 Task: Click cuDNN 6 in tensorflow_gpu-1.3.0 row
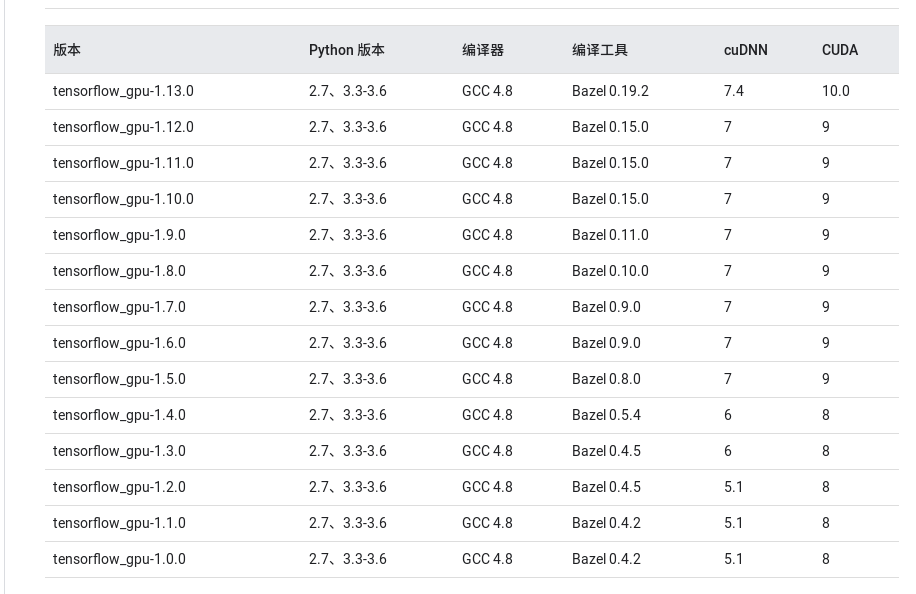coord(728,451)
